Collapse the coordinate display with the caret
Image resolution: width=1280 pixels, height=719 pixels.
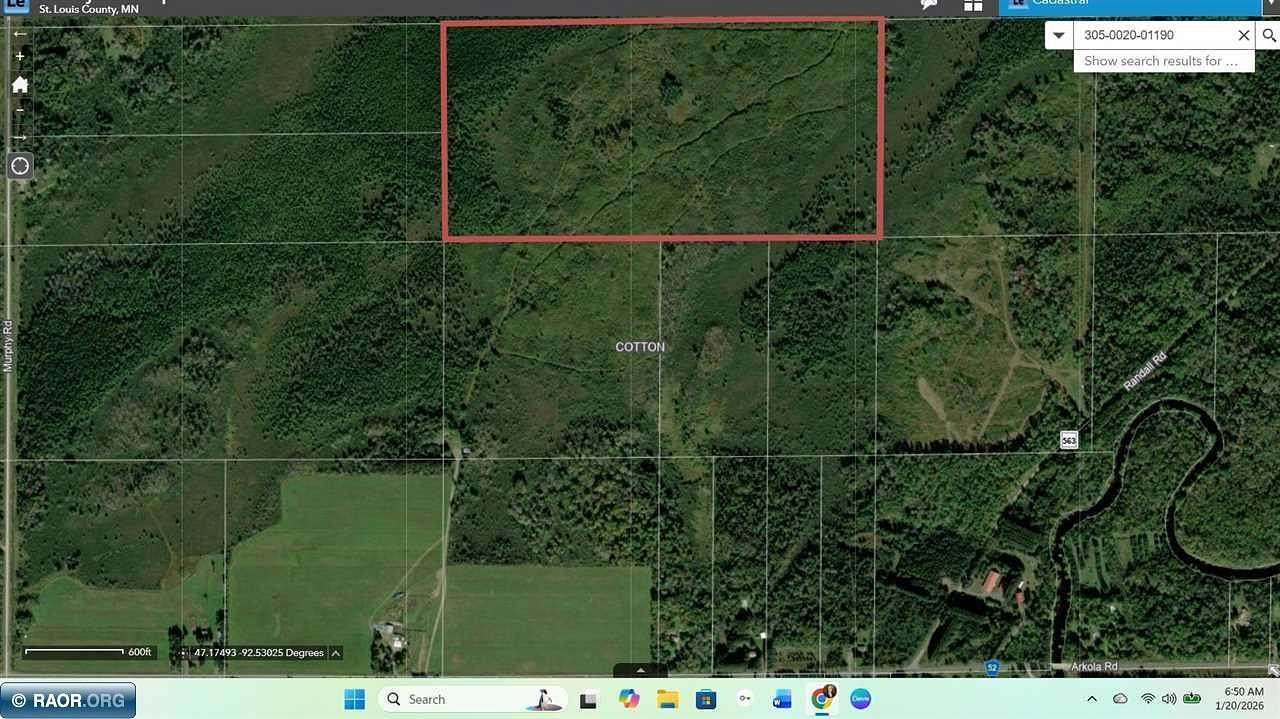pos(334,652)
